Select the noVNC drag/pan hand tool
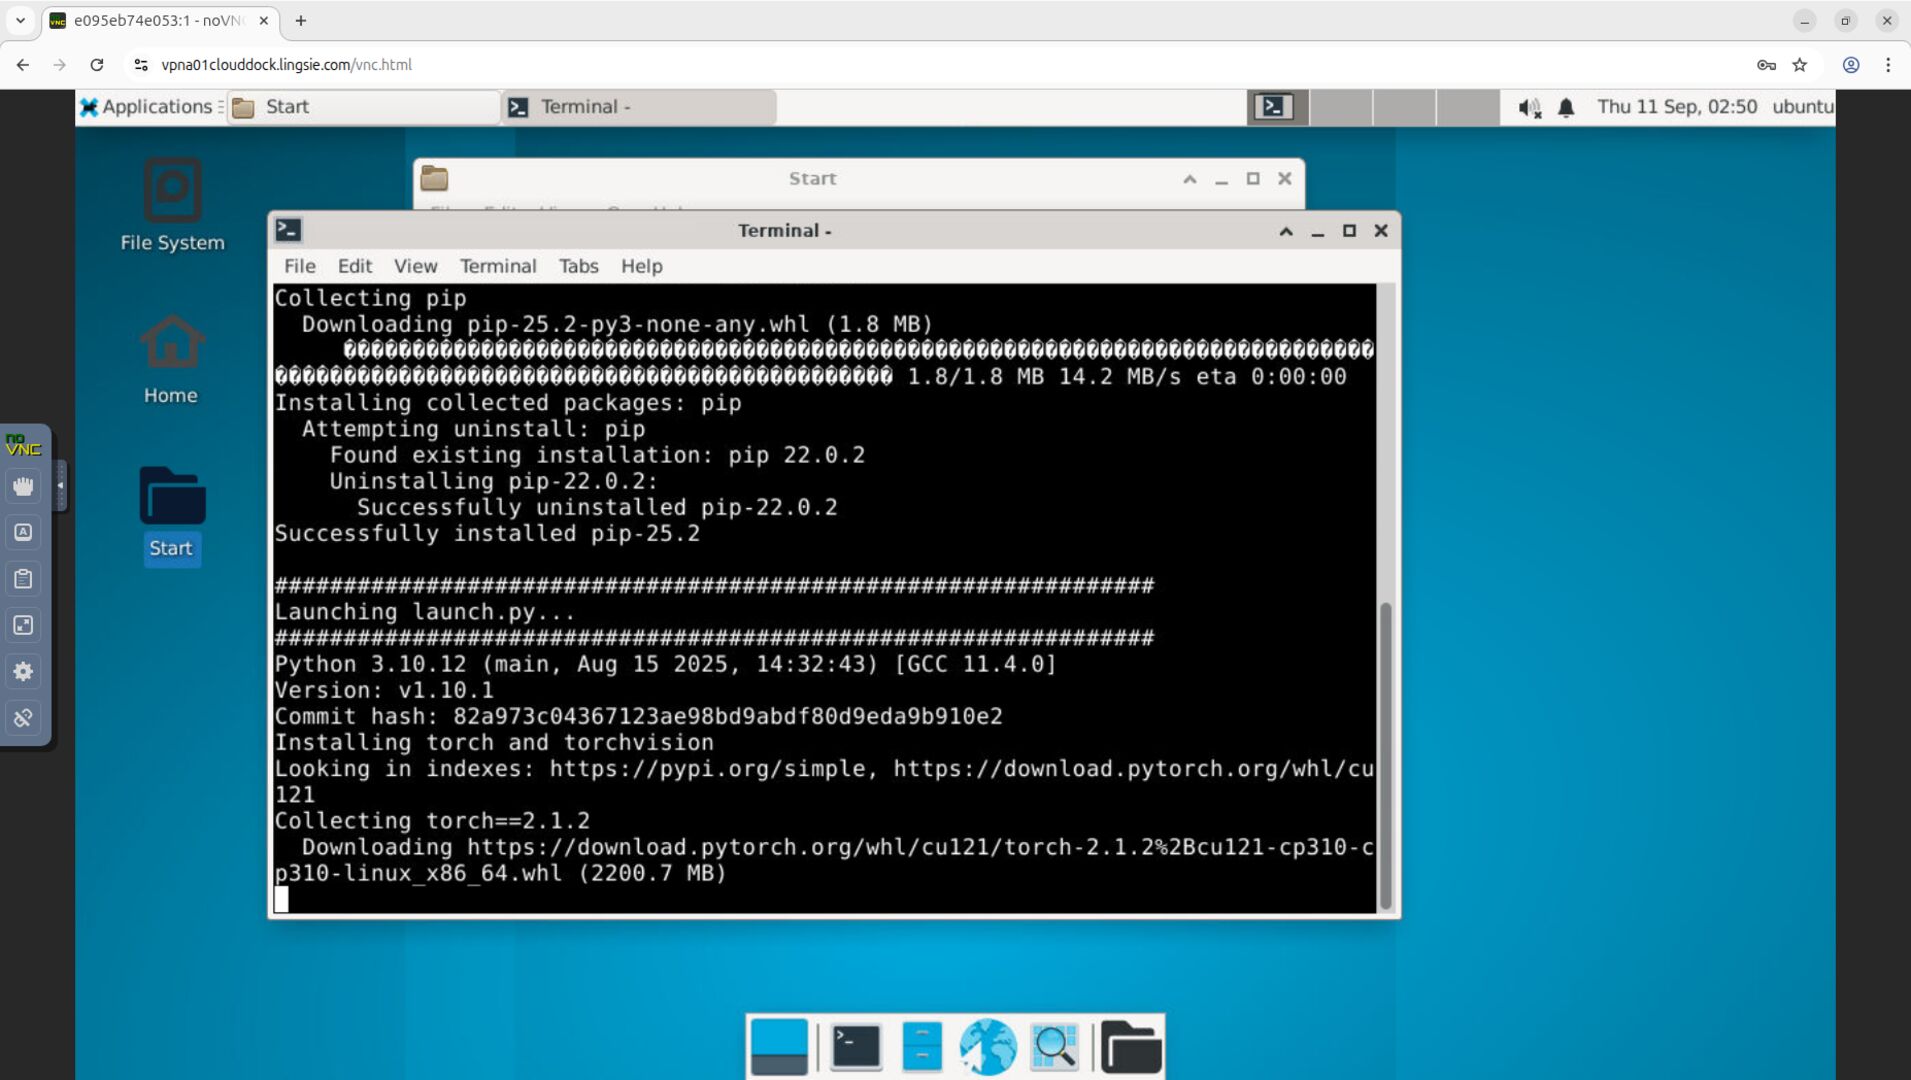The height and width of the screenshot is (1080, 1911). [23, 487]
